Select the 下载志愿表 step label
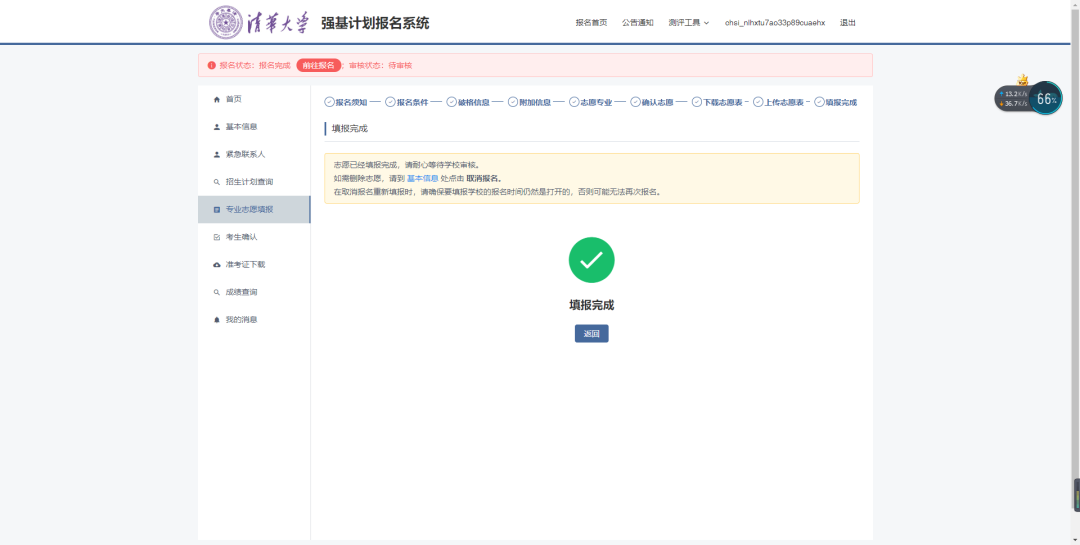Image resolution: width=1080 pixels, height=545 pixels. pos(723,102)
